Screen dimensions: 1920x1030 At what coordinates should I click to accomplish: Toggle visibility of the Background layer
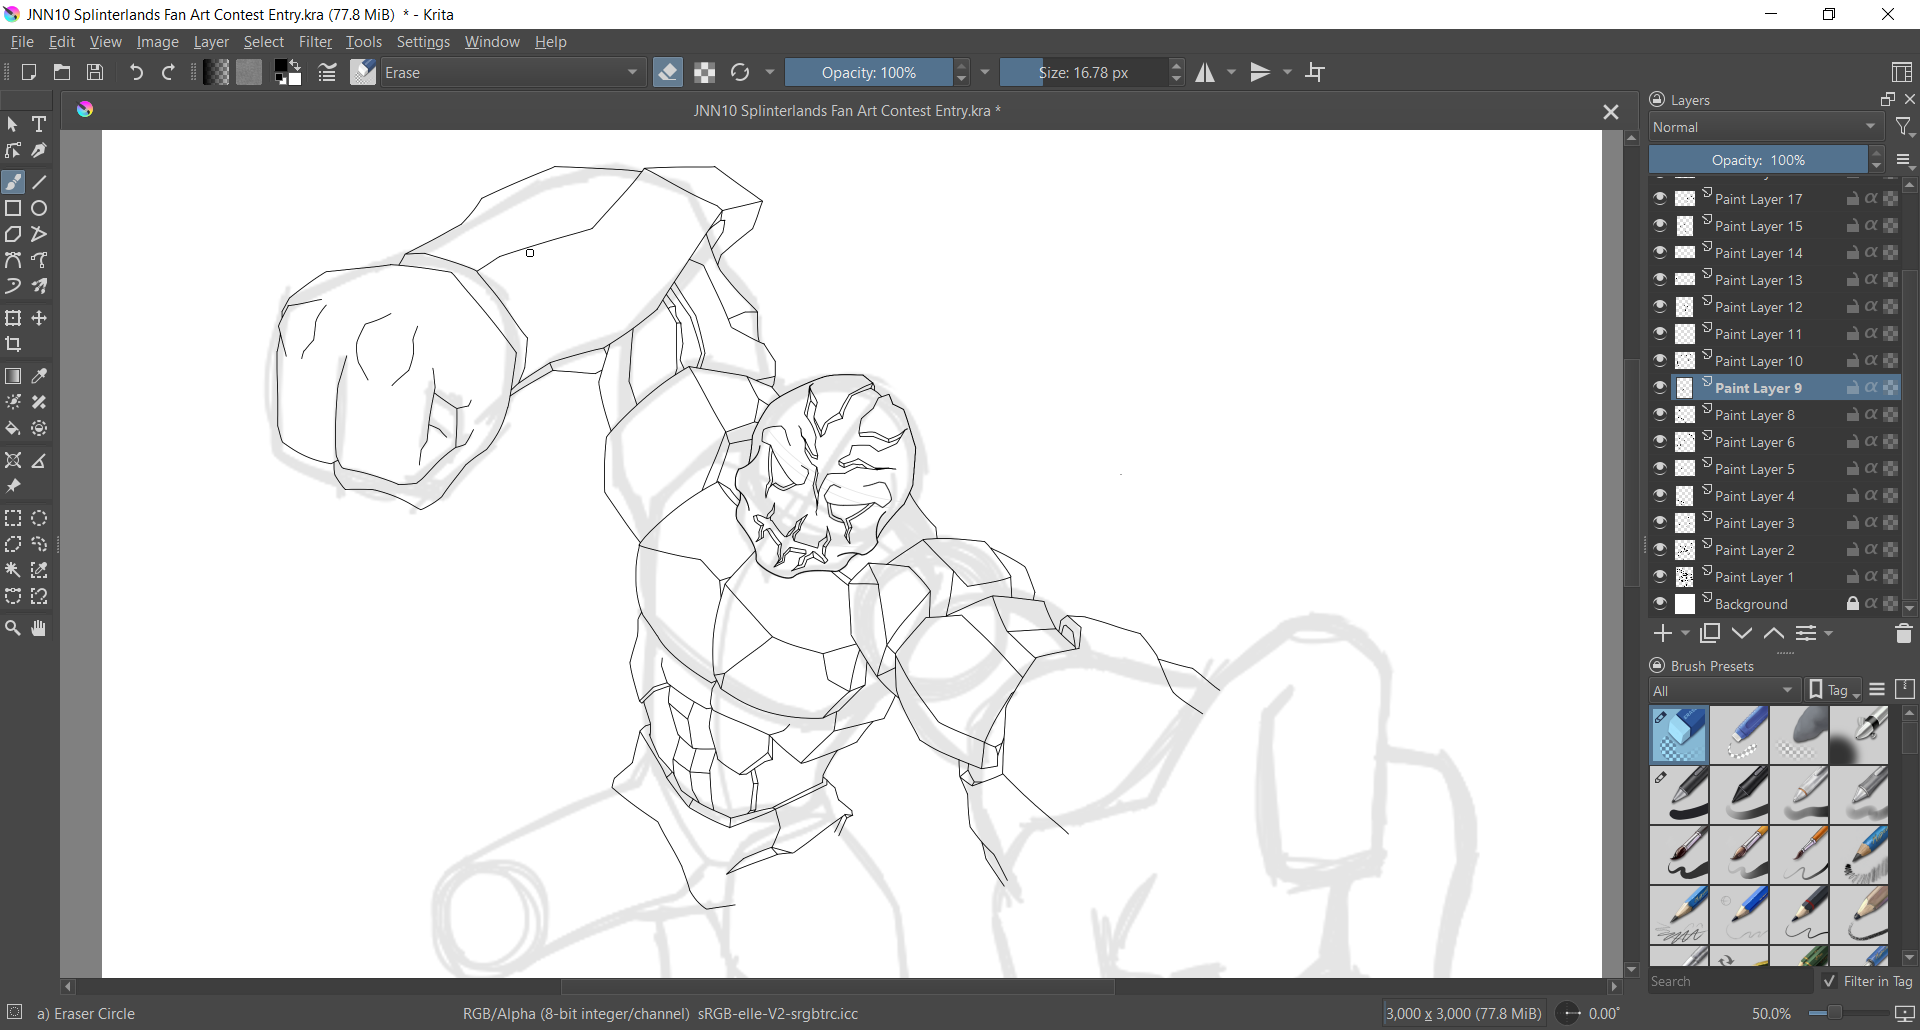click(1660, 604)
